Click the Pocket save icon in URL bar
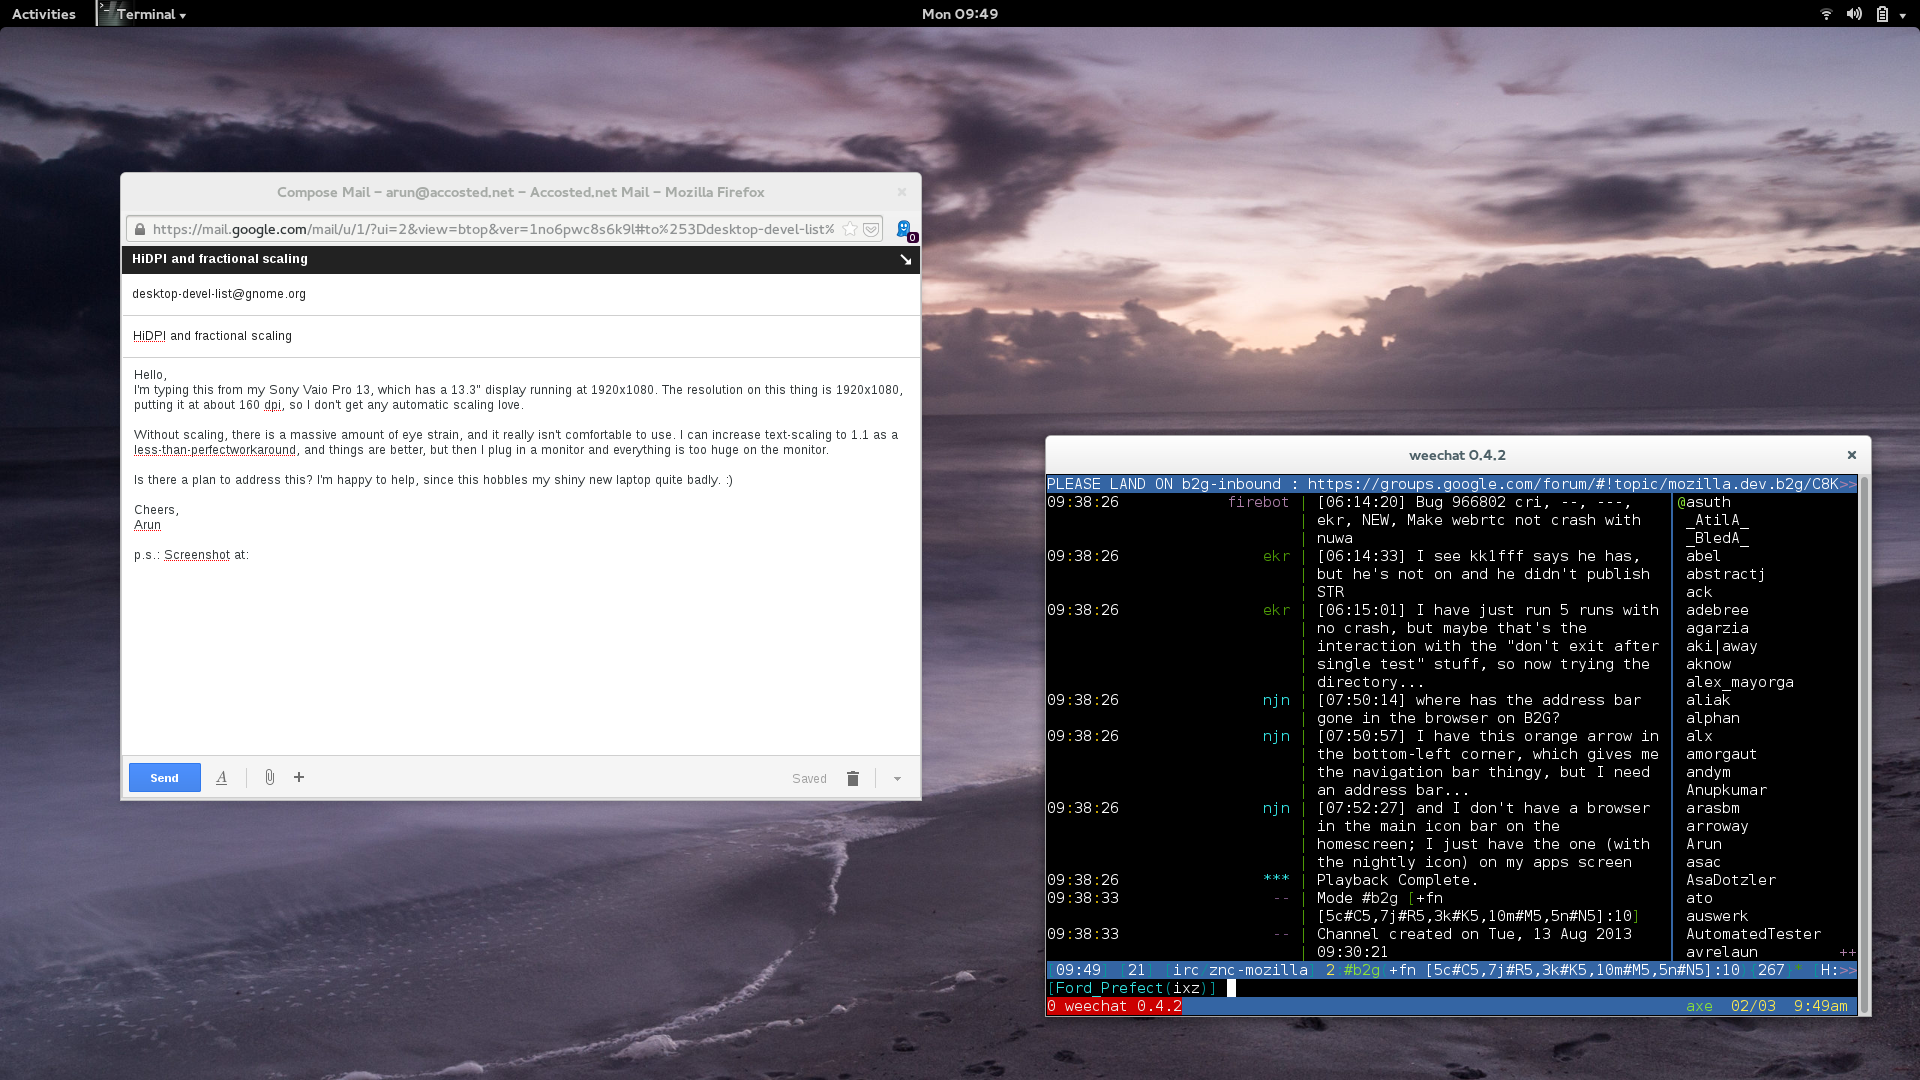Image resolution: width=1920 pixels, height=1080 pixels. (871, 229)
